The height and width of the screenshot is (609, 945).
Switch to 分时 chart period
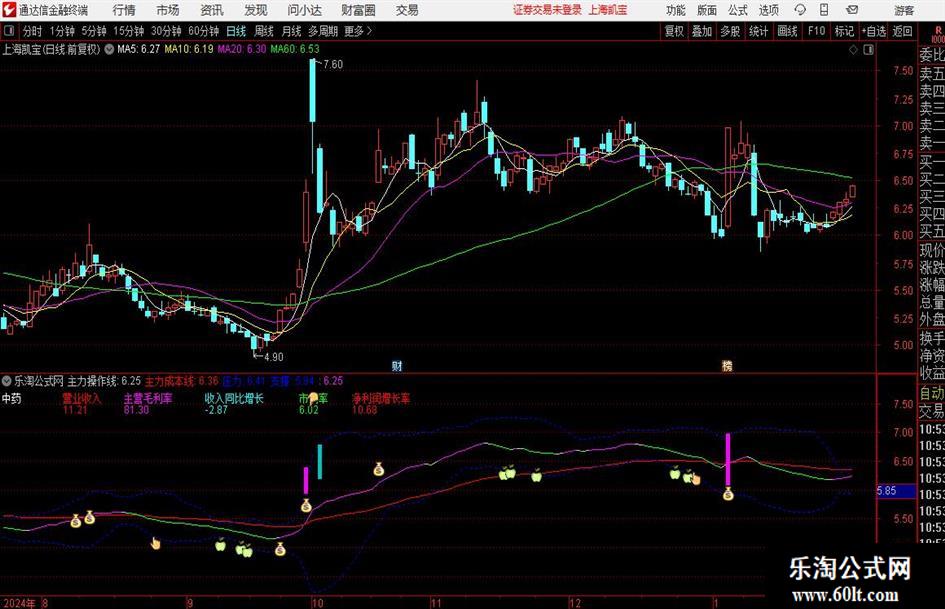(33, 31)
